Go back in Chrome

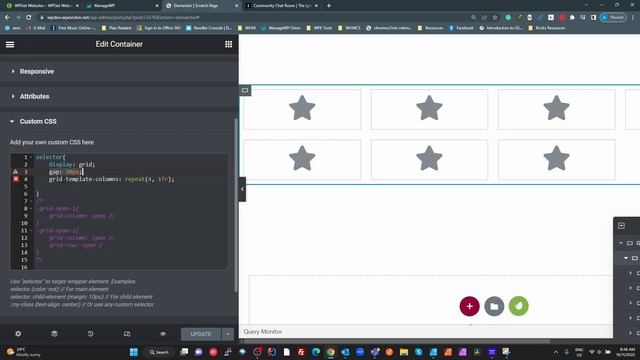point(7,18)
